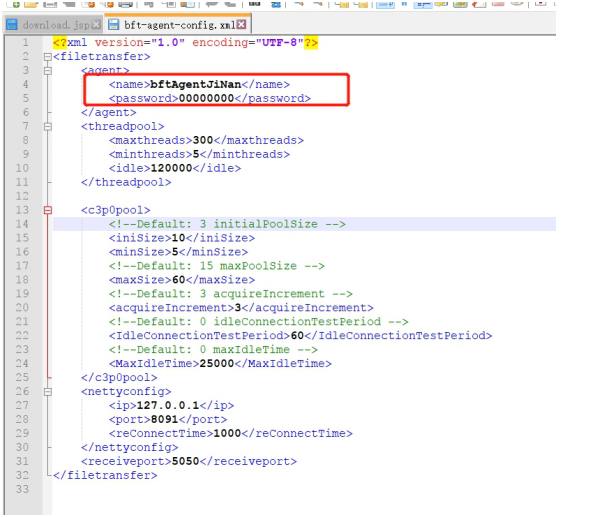
Task: Click the 127.0.0.1 ip value
Action: point(168,405)
